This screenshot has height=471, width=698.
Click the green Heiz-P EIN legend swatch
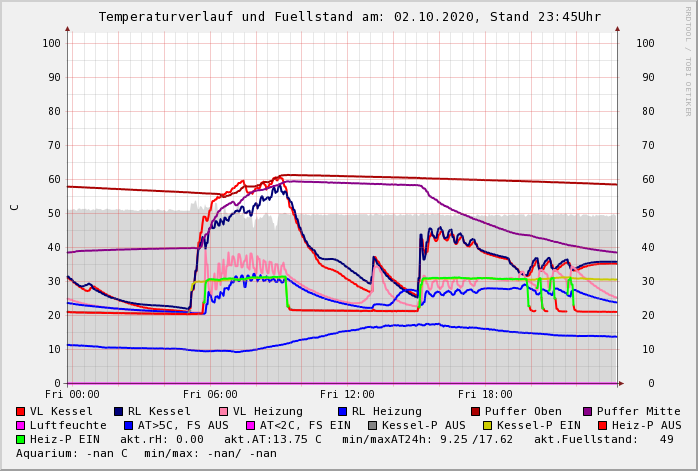coord(21,439)
